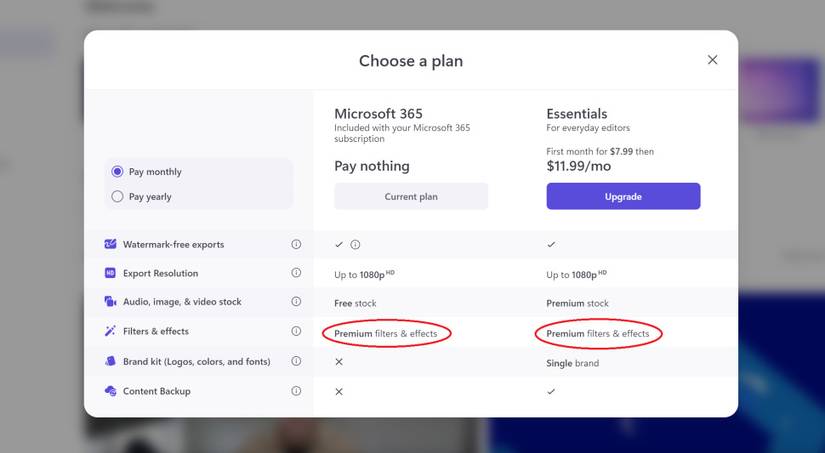The image size is (825, 453).
Task: Click the HD Export Resolution icon
Action: (x=110, y=273)
